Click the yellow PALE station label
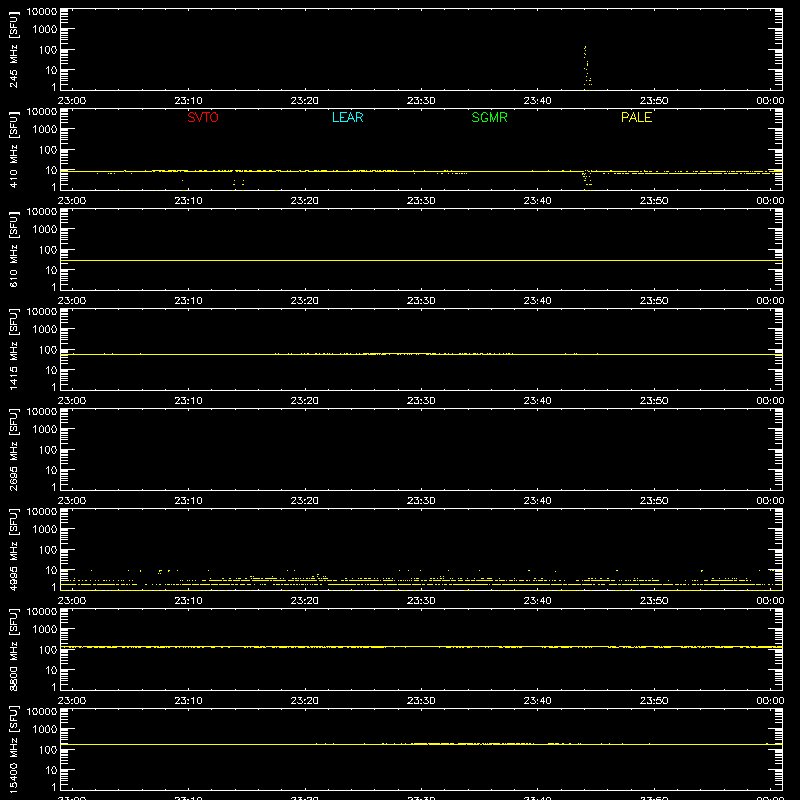The image size is (800, 800). pos(636,117)
